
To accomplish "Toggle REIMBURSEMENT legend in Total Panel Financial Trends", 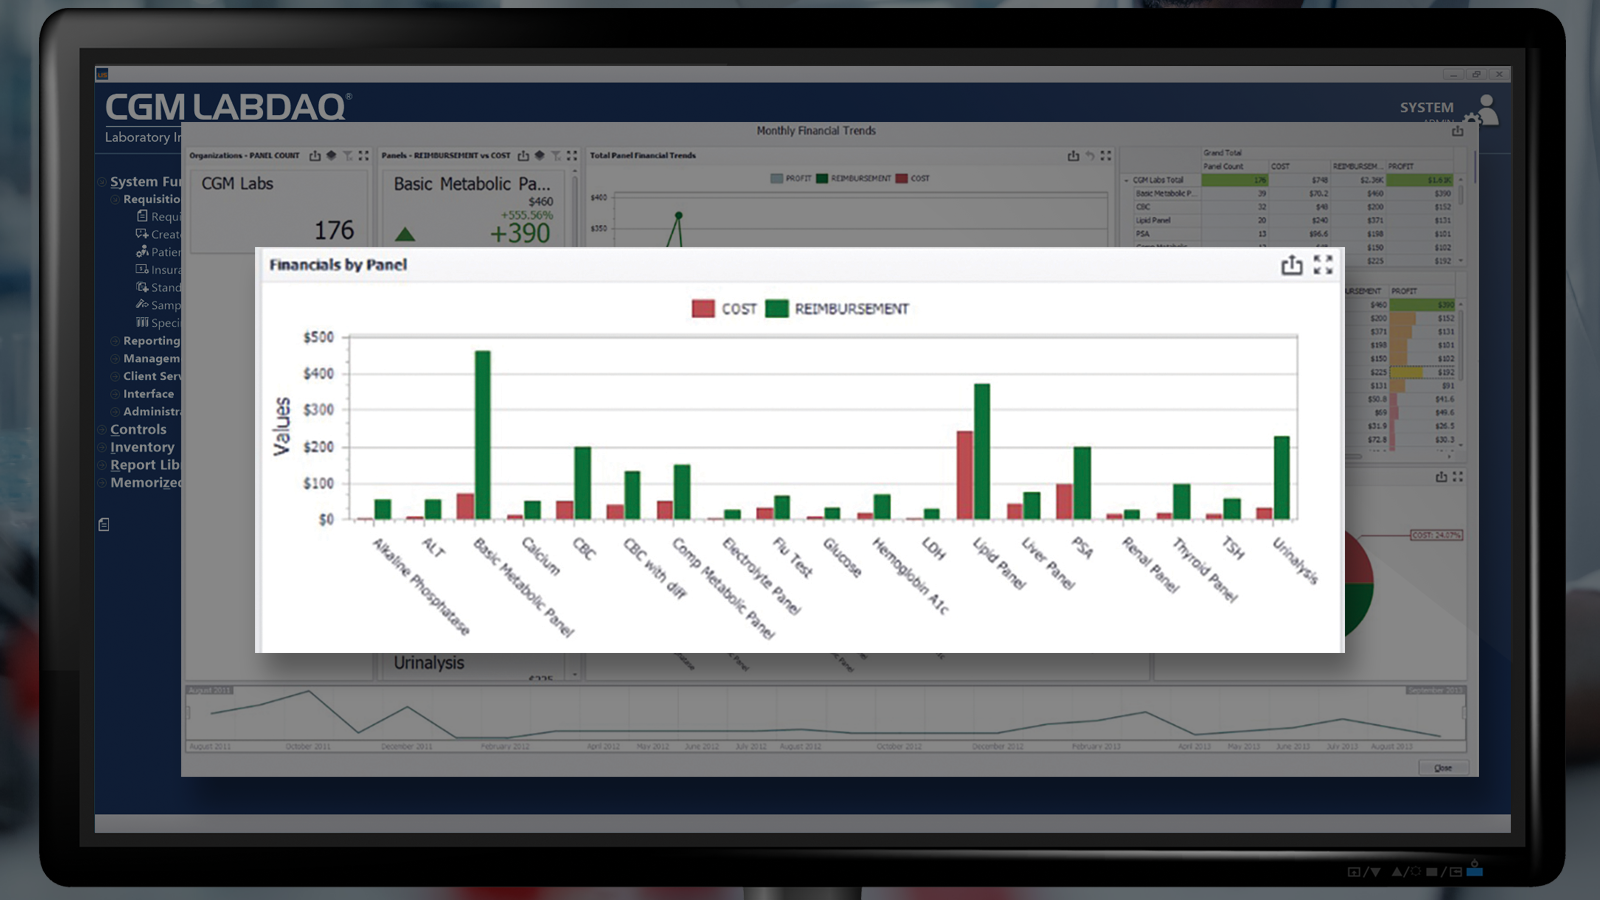I will 853,178.
